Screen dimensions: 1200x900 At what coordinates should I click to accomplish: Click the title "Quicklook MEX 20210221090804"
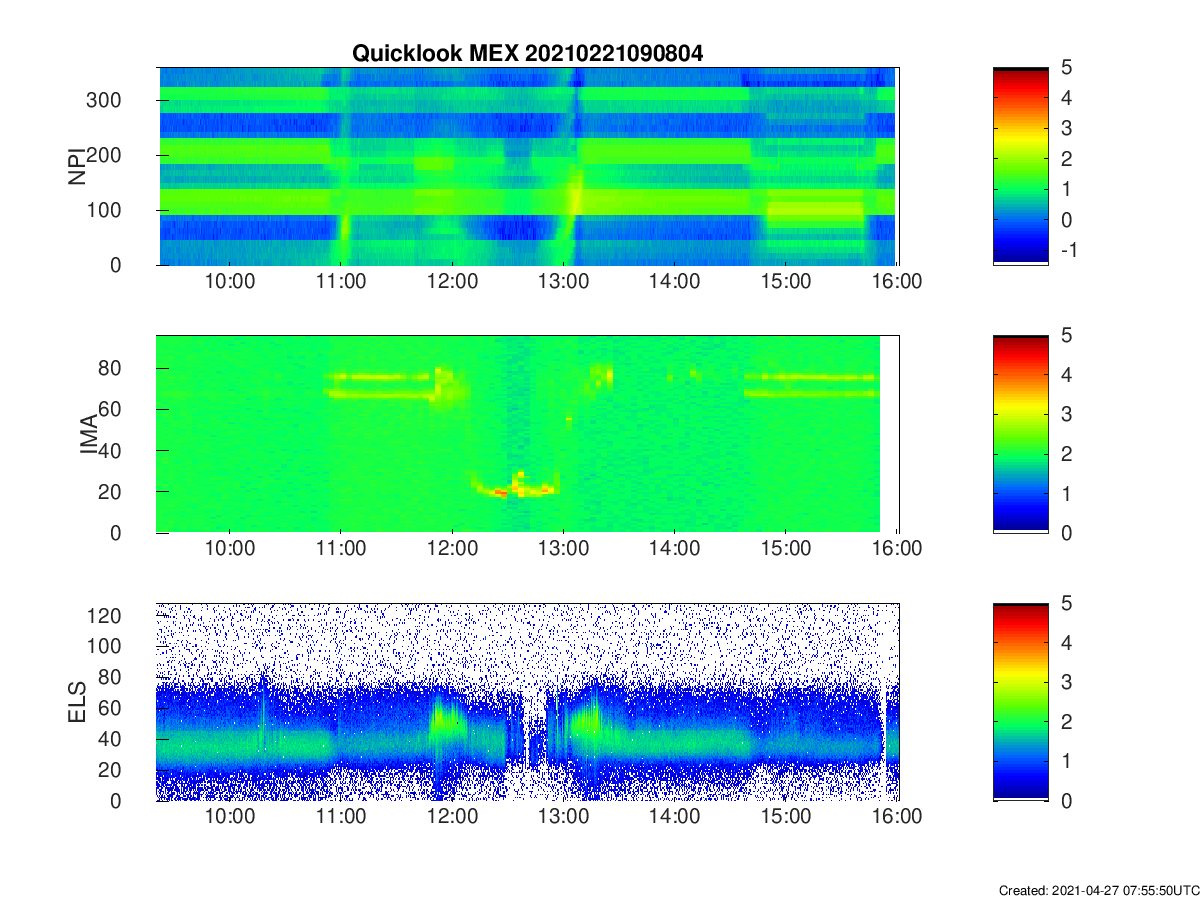coord(527,54)
